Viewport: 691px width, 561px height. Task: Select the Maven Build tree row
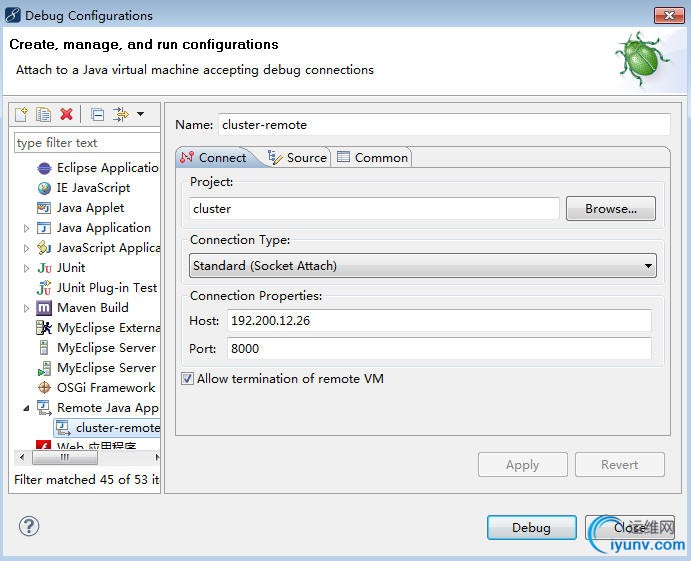click(x=83, y=308)
